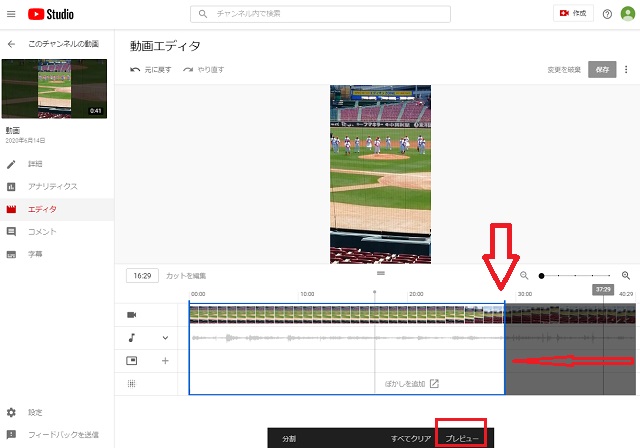Viewport: 640px width, 448px height.
Task: Click the right blue trim handle
Action: coord(505,349)
